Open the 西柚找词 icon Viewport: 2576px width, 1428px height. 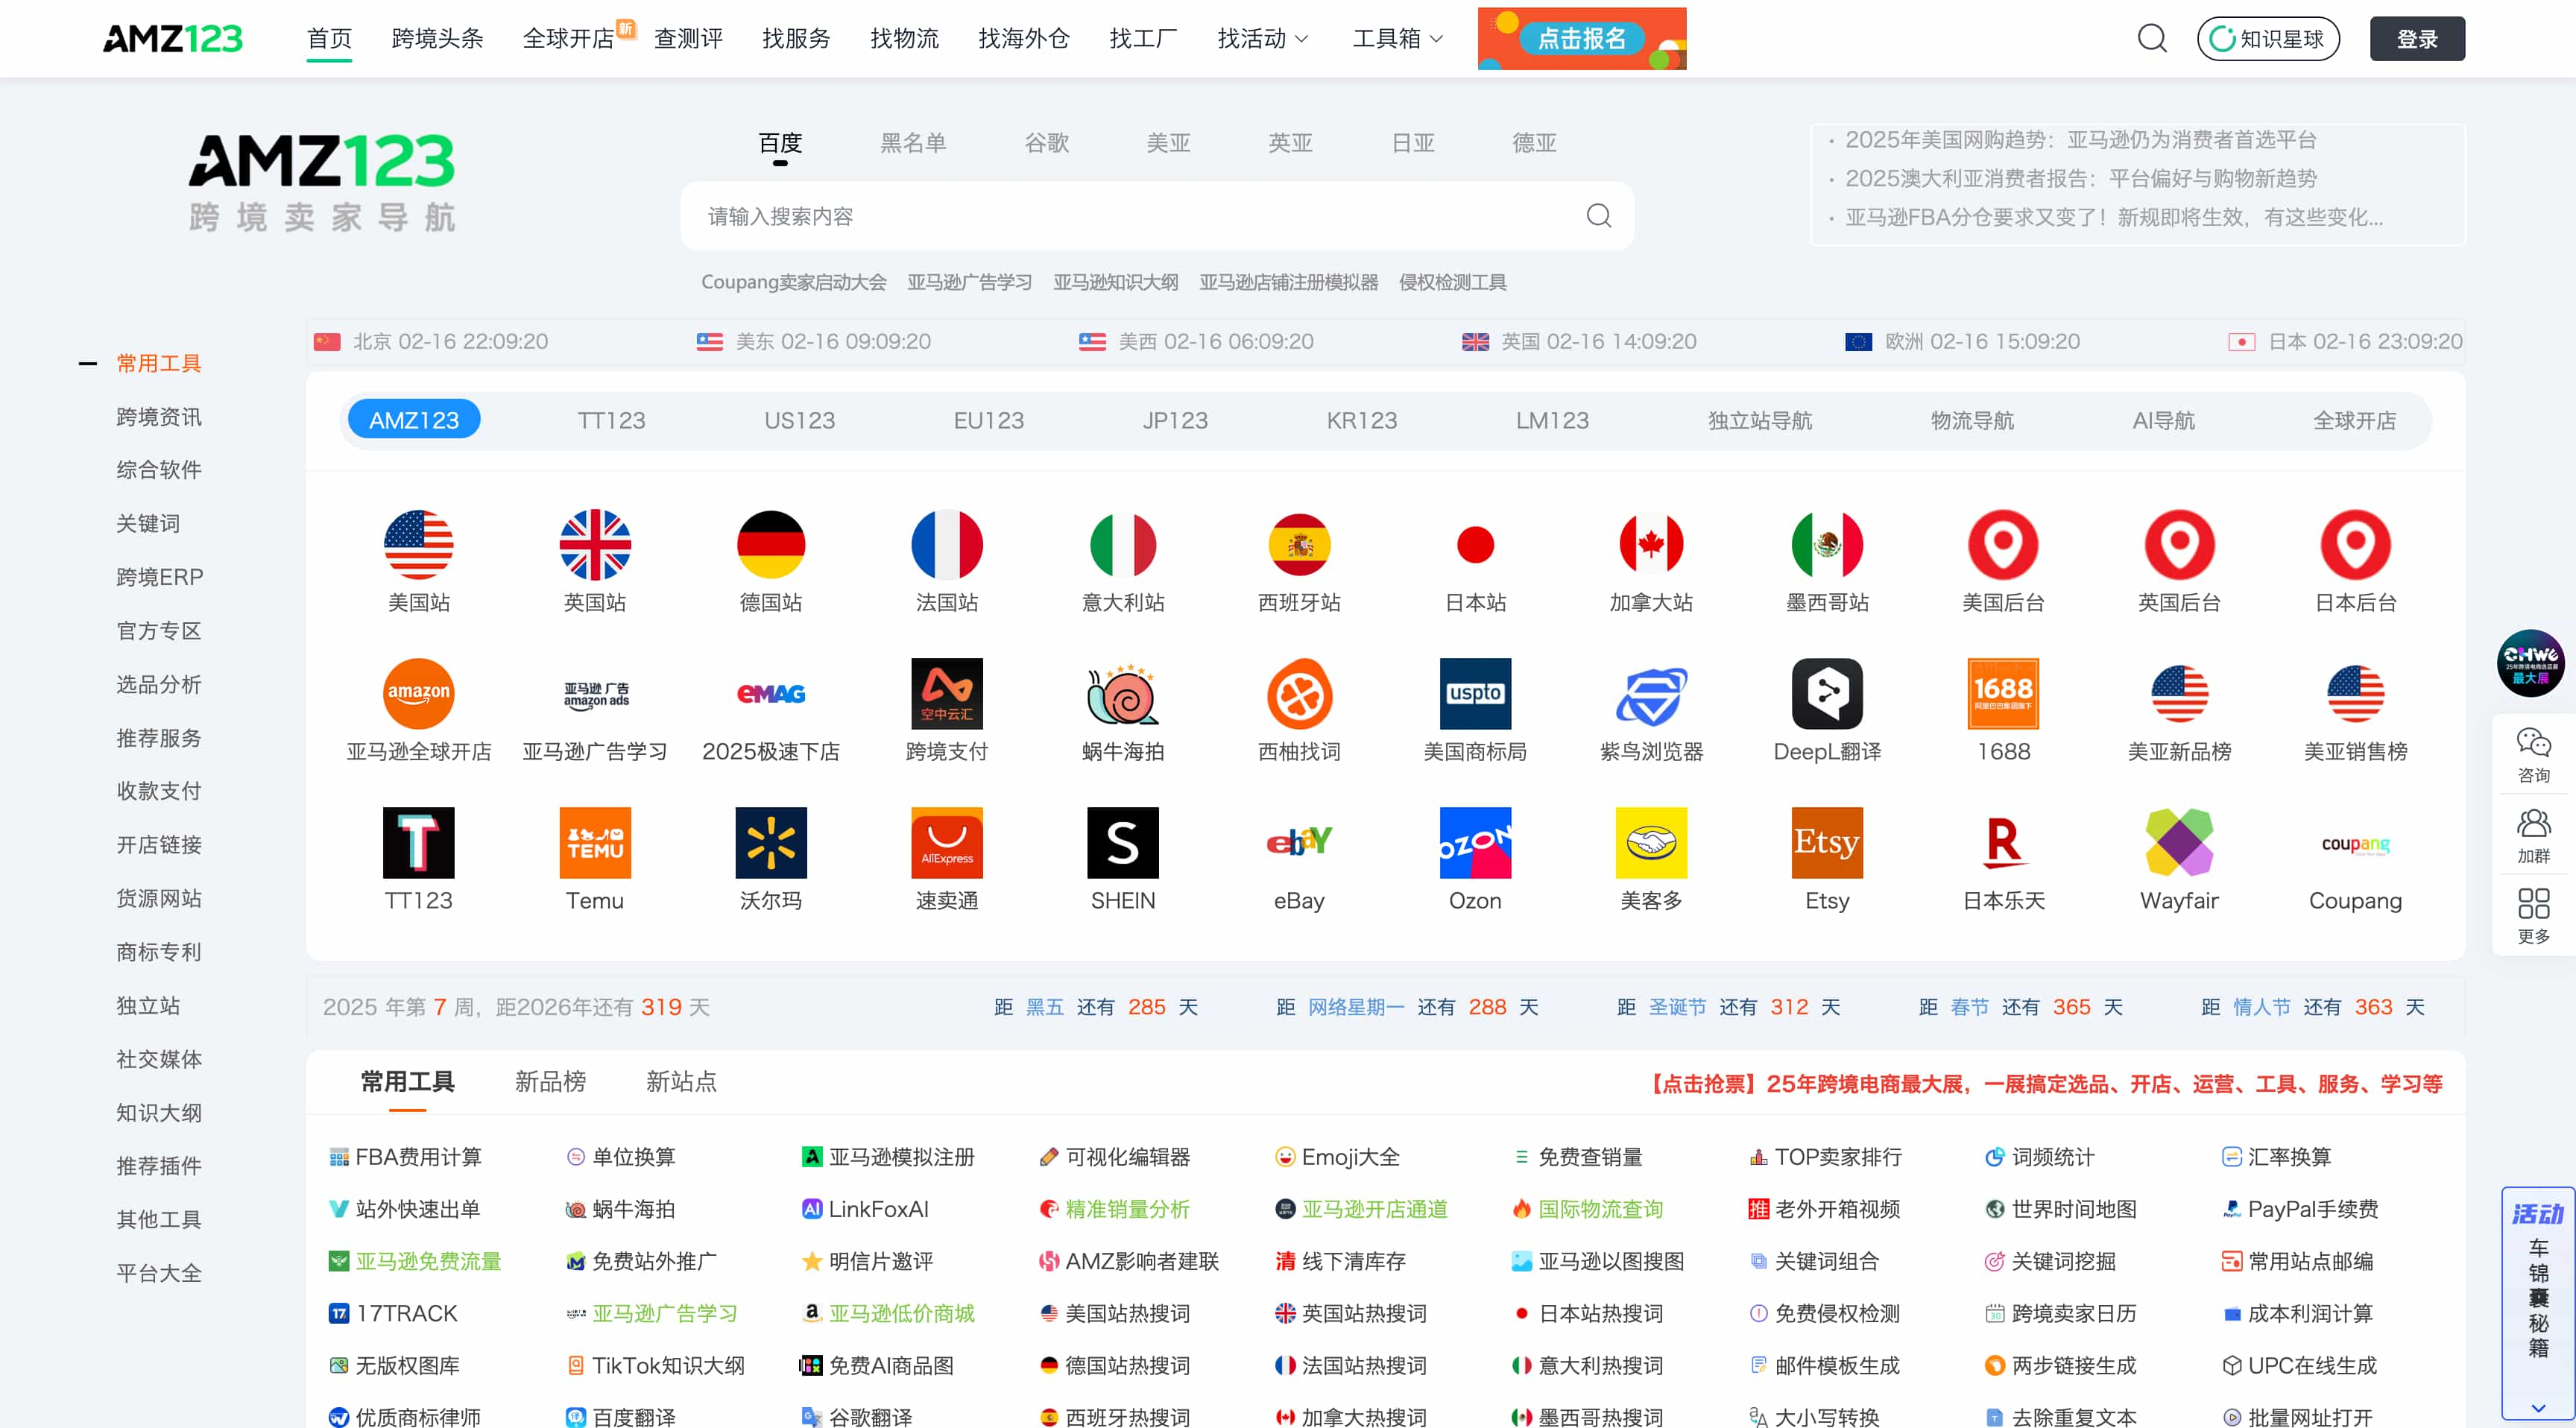[1299, 693]
